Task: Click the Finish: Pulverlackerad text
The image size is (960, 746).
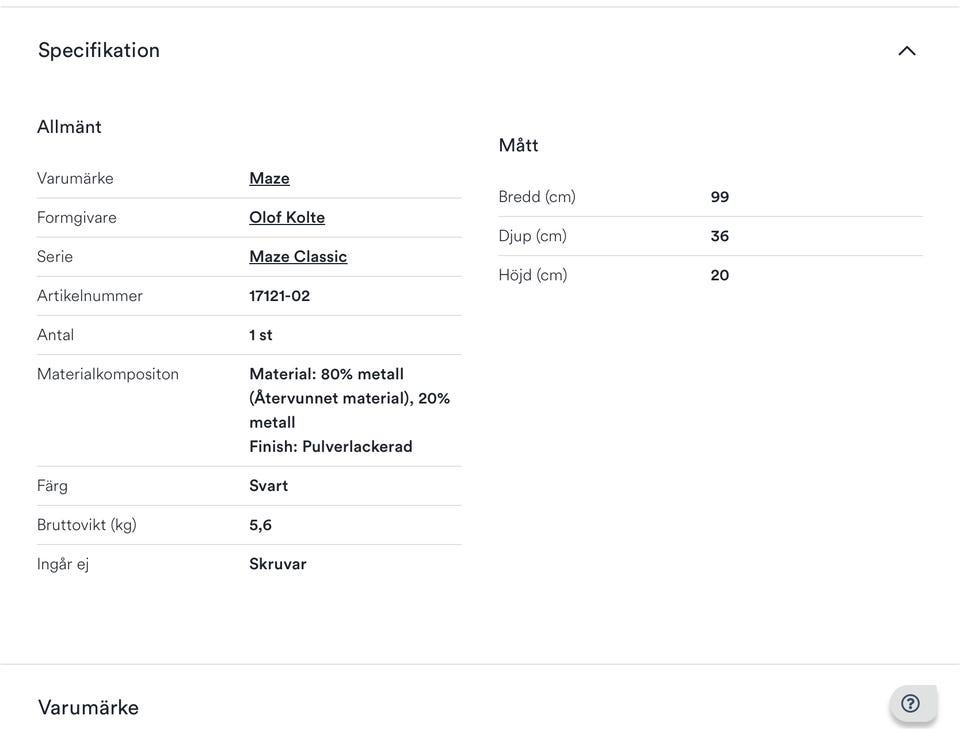Action: (x=331, y=446)
